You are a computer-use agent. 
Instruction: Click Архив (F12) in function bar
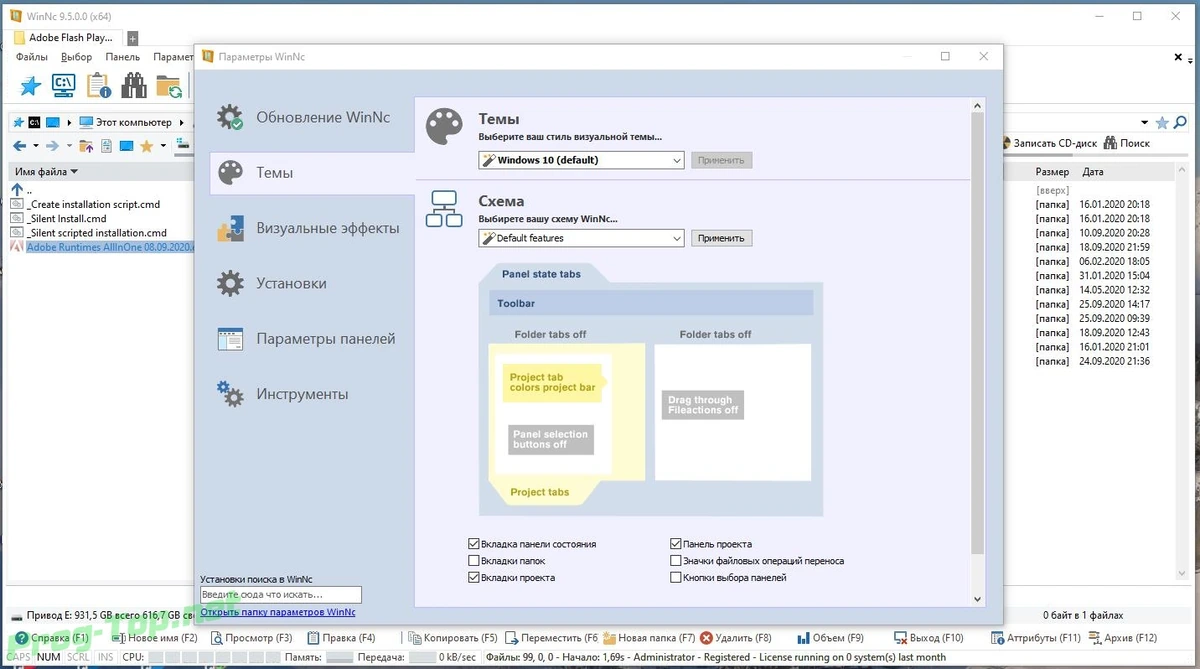coord(1121,638)
